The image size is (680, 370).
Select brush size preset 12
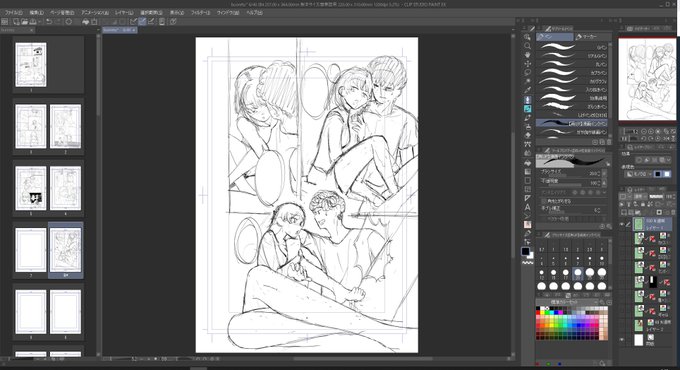click(x=542, y=273)
